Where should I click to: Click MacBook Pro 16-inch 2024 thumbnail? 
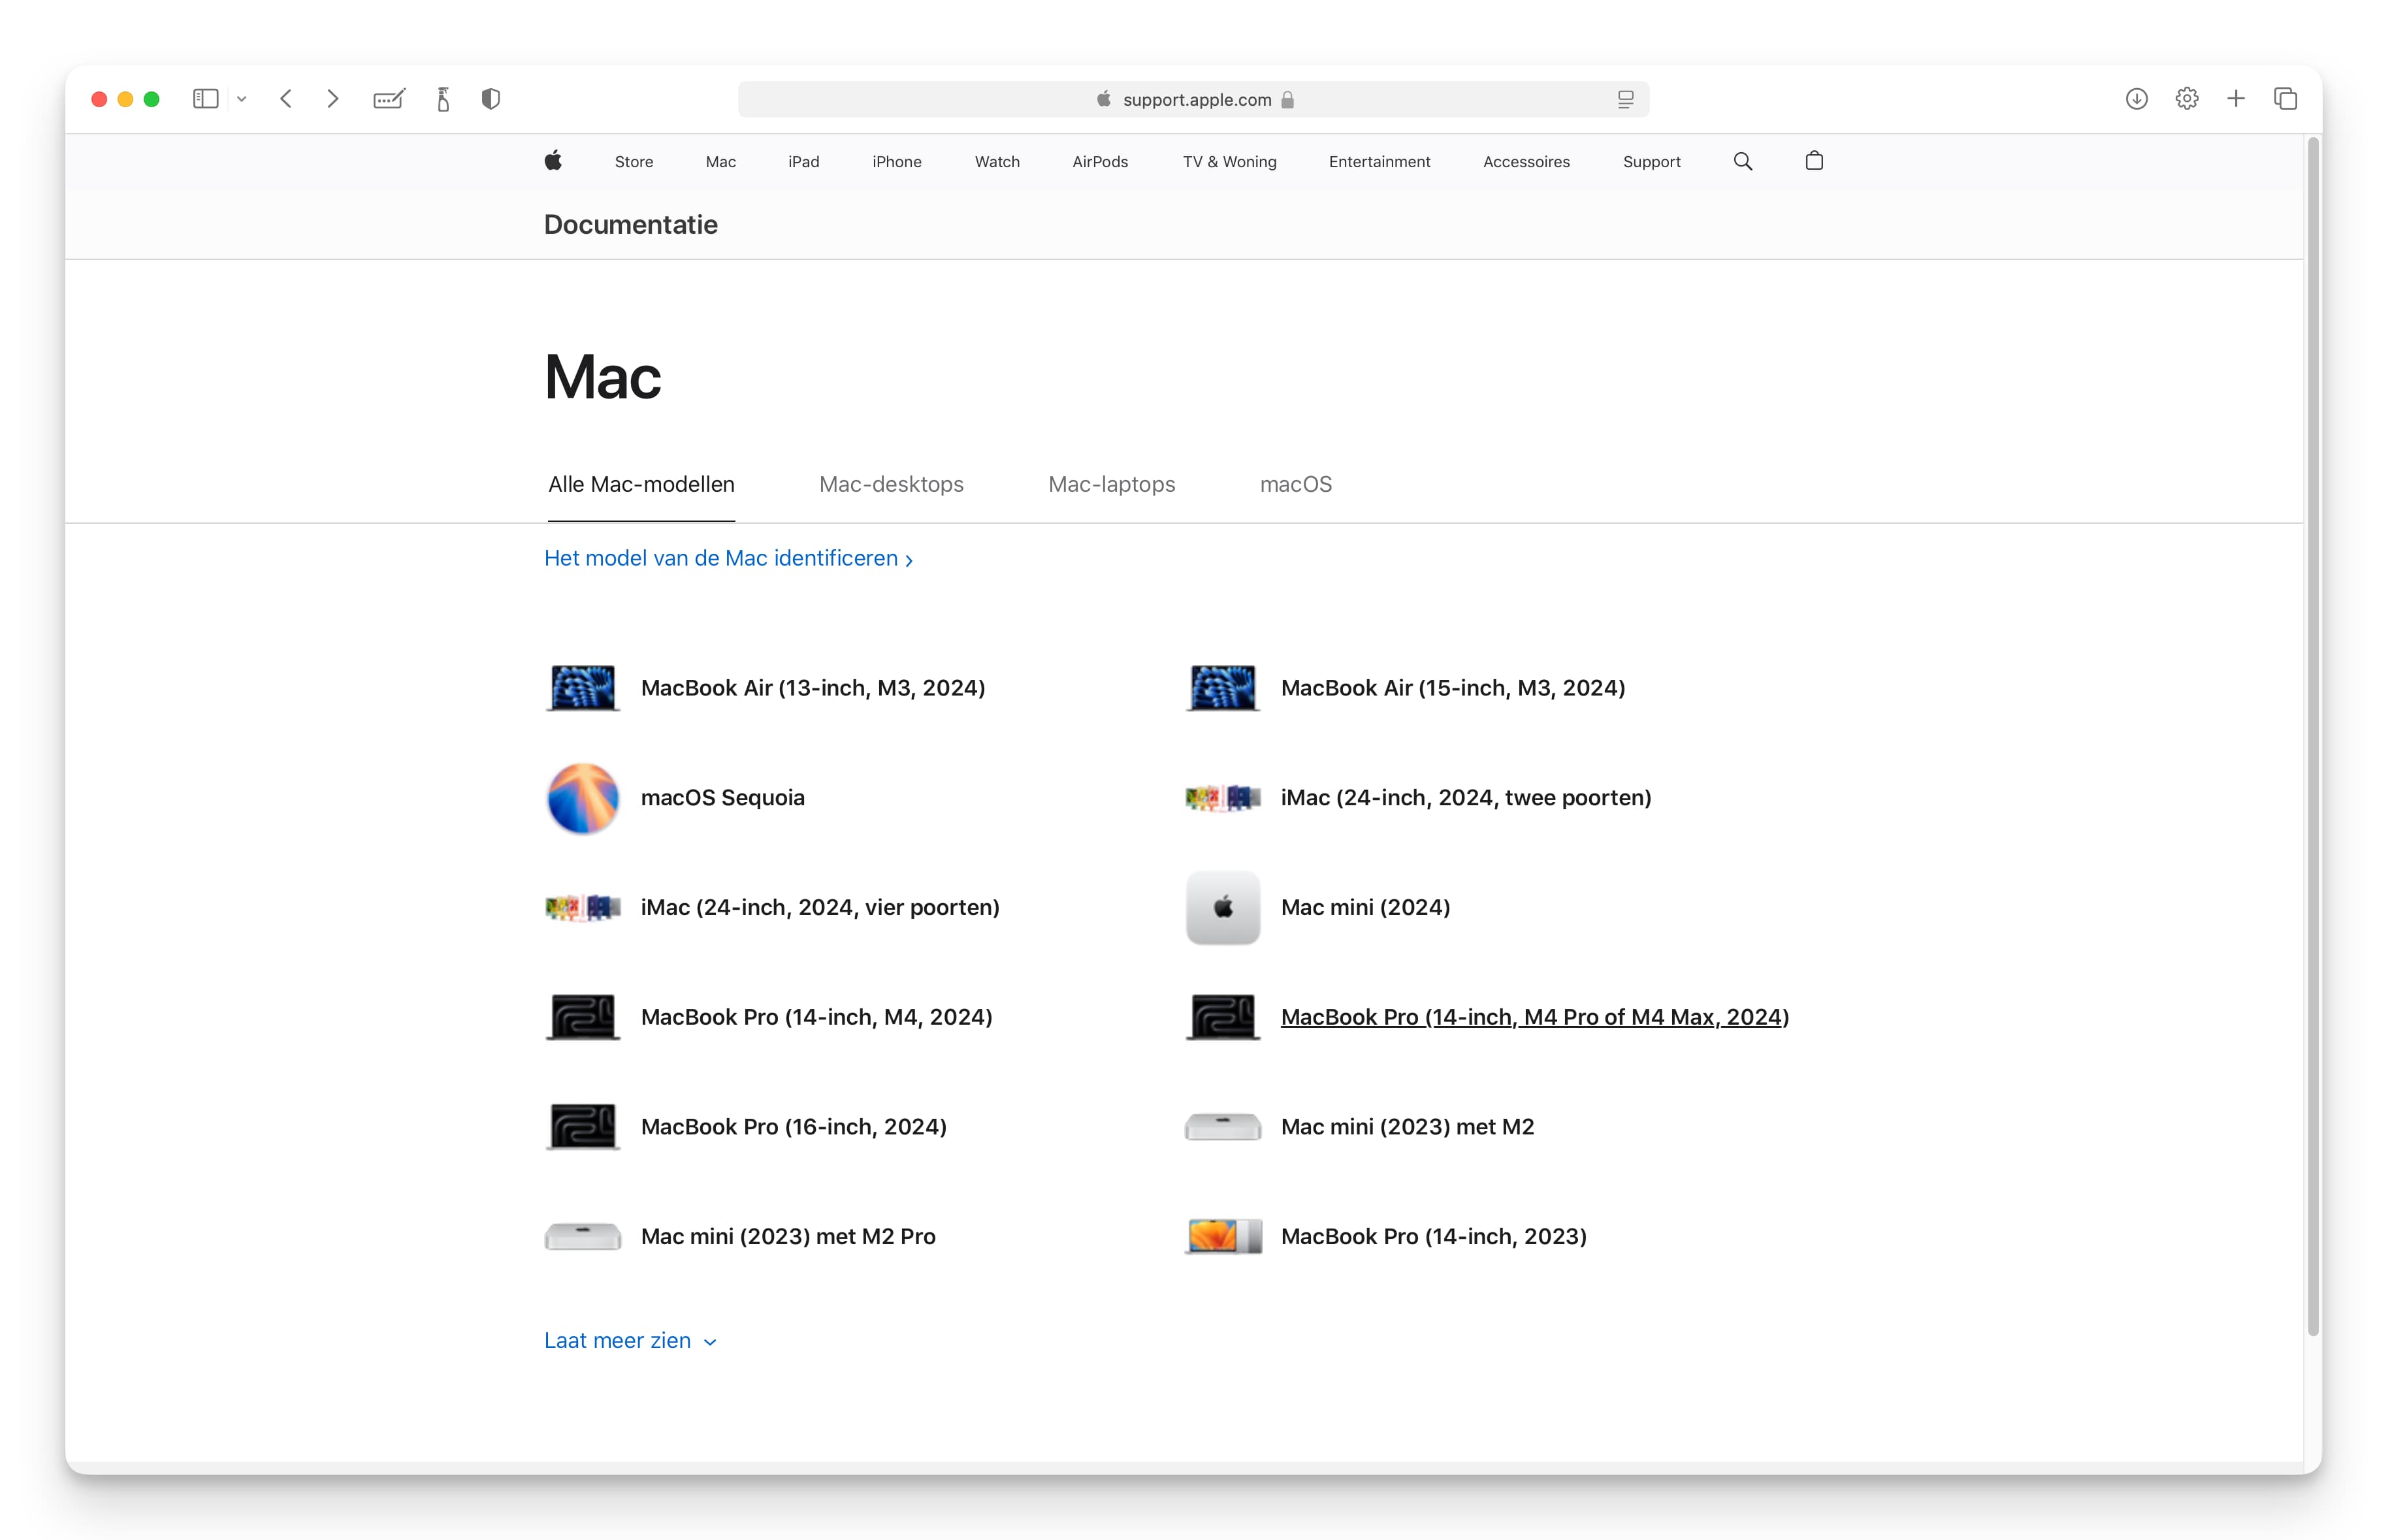583,1127
